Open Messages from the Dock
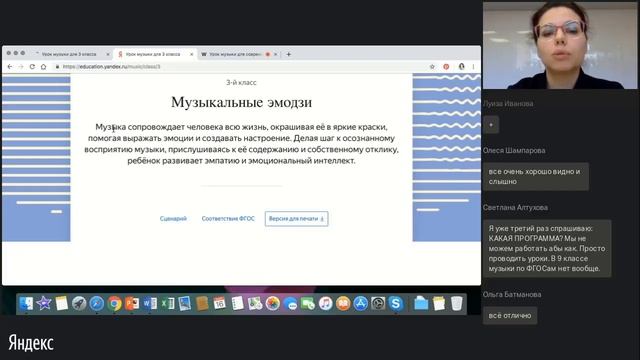Viewport: 640px width, 360px height. [x=290, y=304]
